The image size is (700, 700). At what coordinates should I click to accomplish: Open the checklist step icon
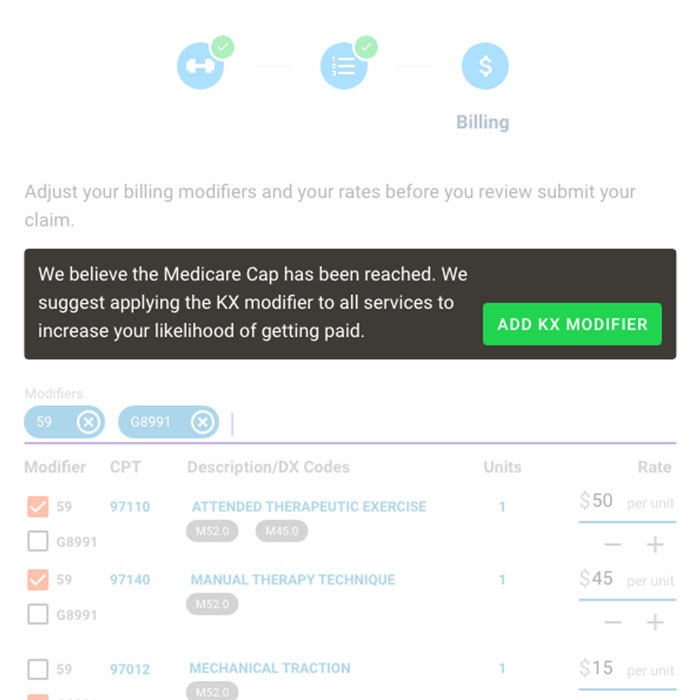tap(344, 66)
